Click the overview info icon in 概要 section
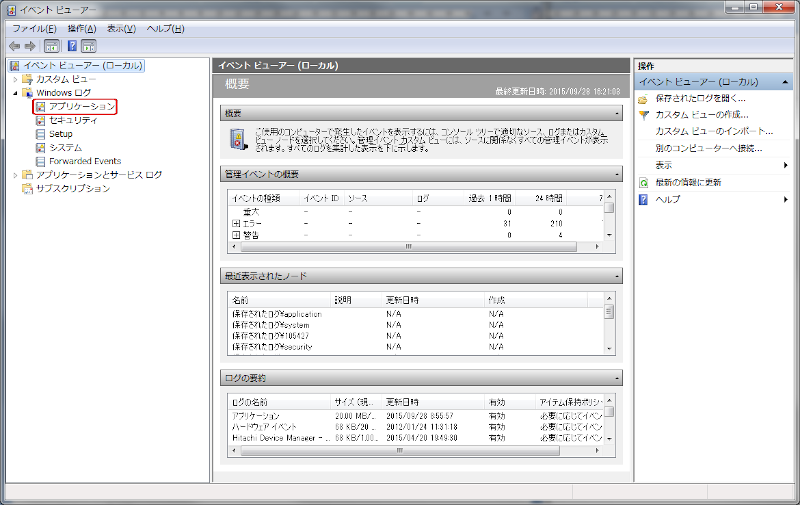This screenshot has height=505, width=800. [x=239, y=139]
